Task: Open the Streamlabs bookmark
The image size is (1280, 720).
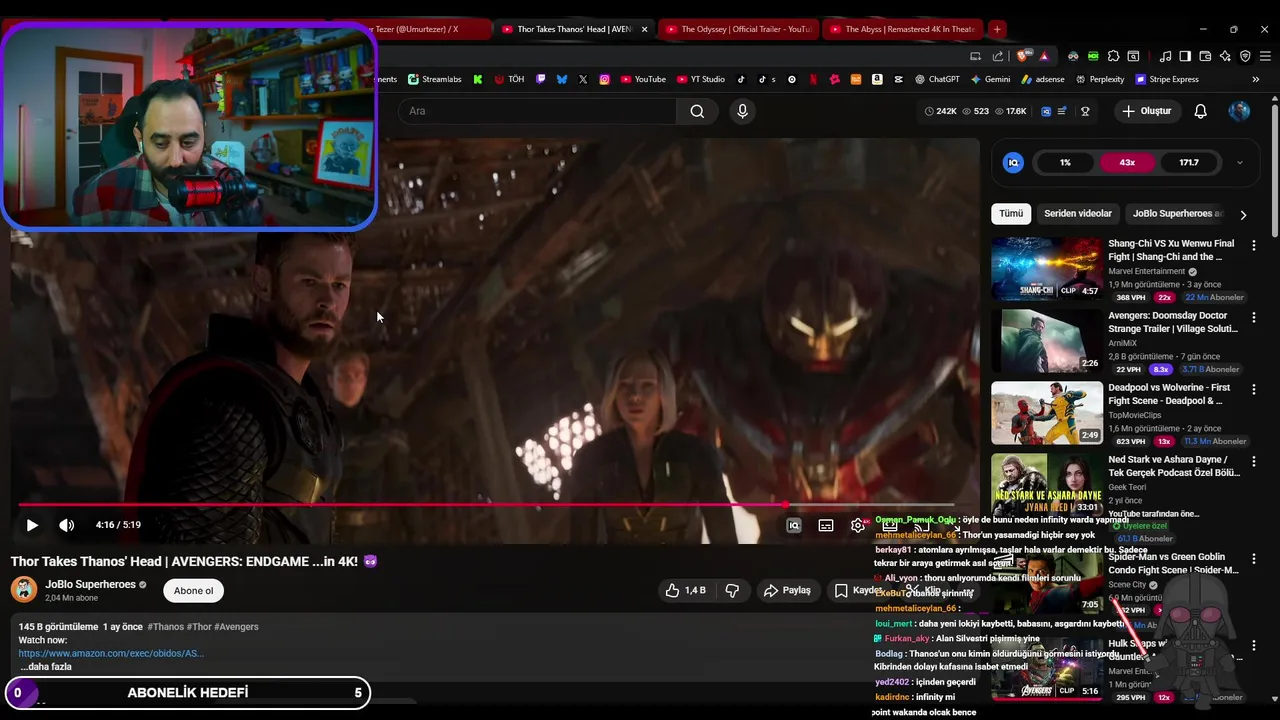Action: click(x=433, y=79)
